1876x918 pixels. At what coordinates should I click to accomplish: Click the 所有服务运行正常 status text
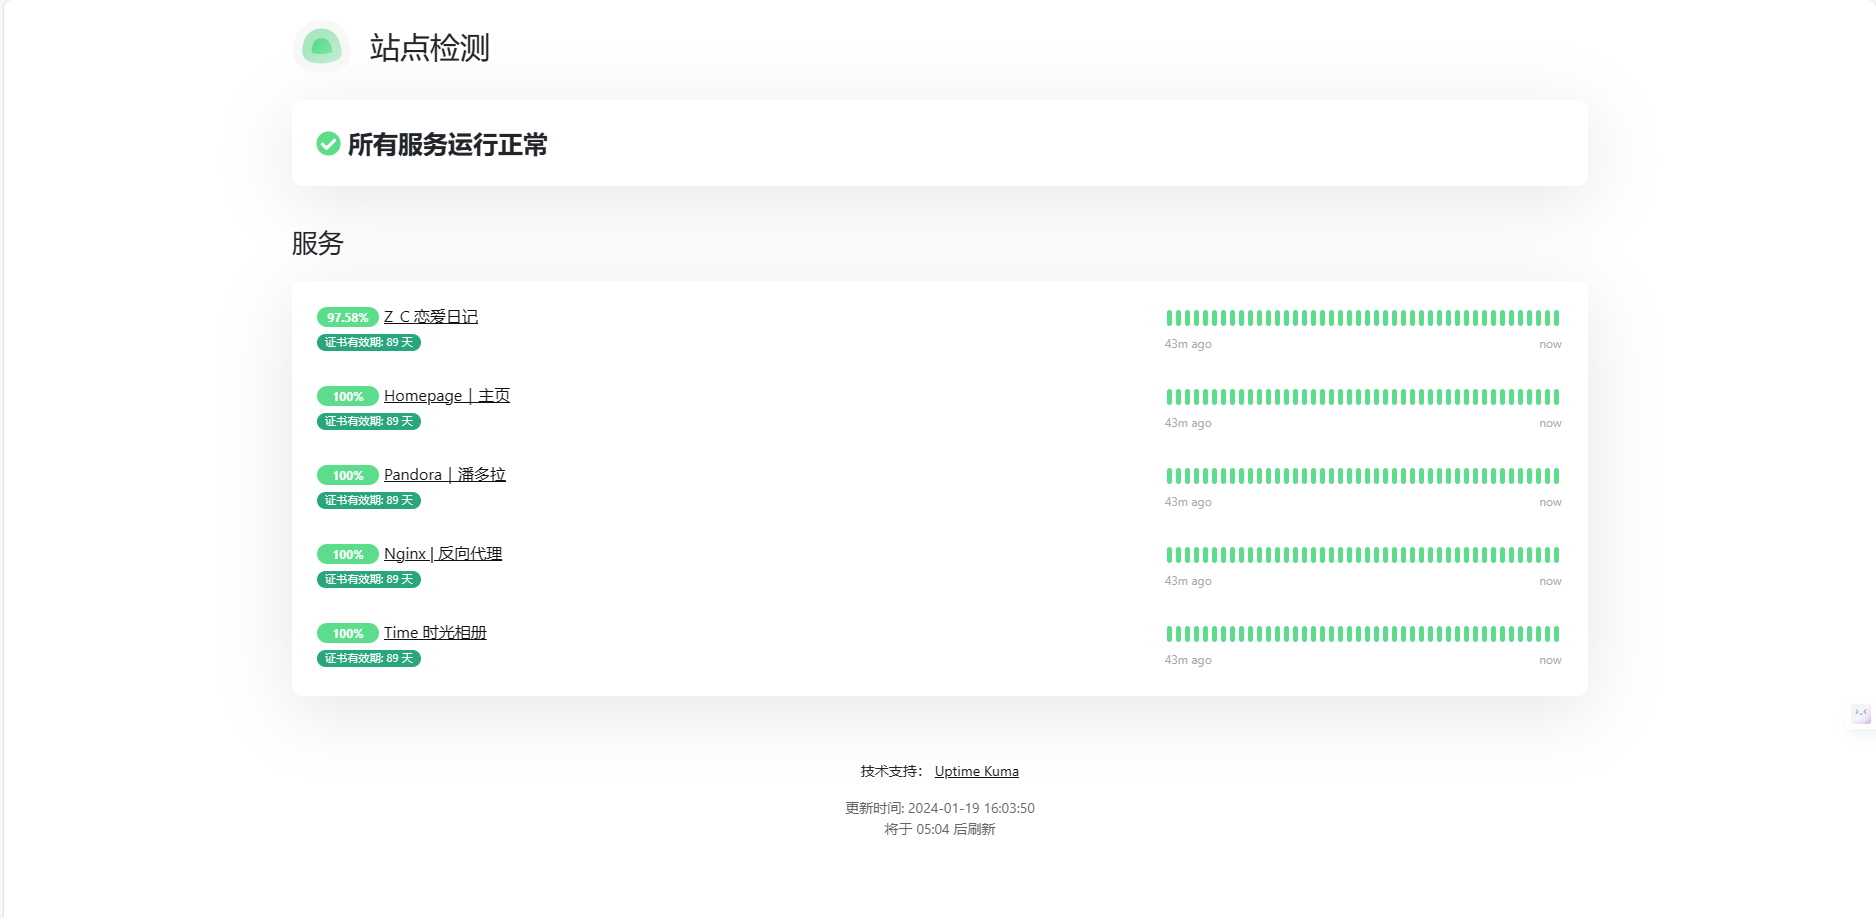448,145
